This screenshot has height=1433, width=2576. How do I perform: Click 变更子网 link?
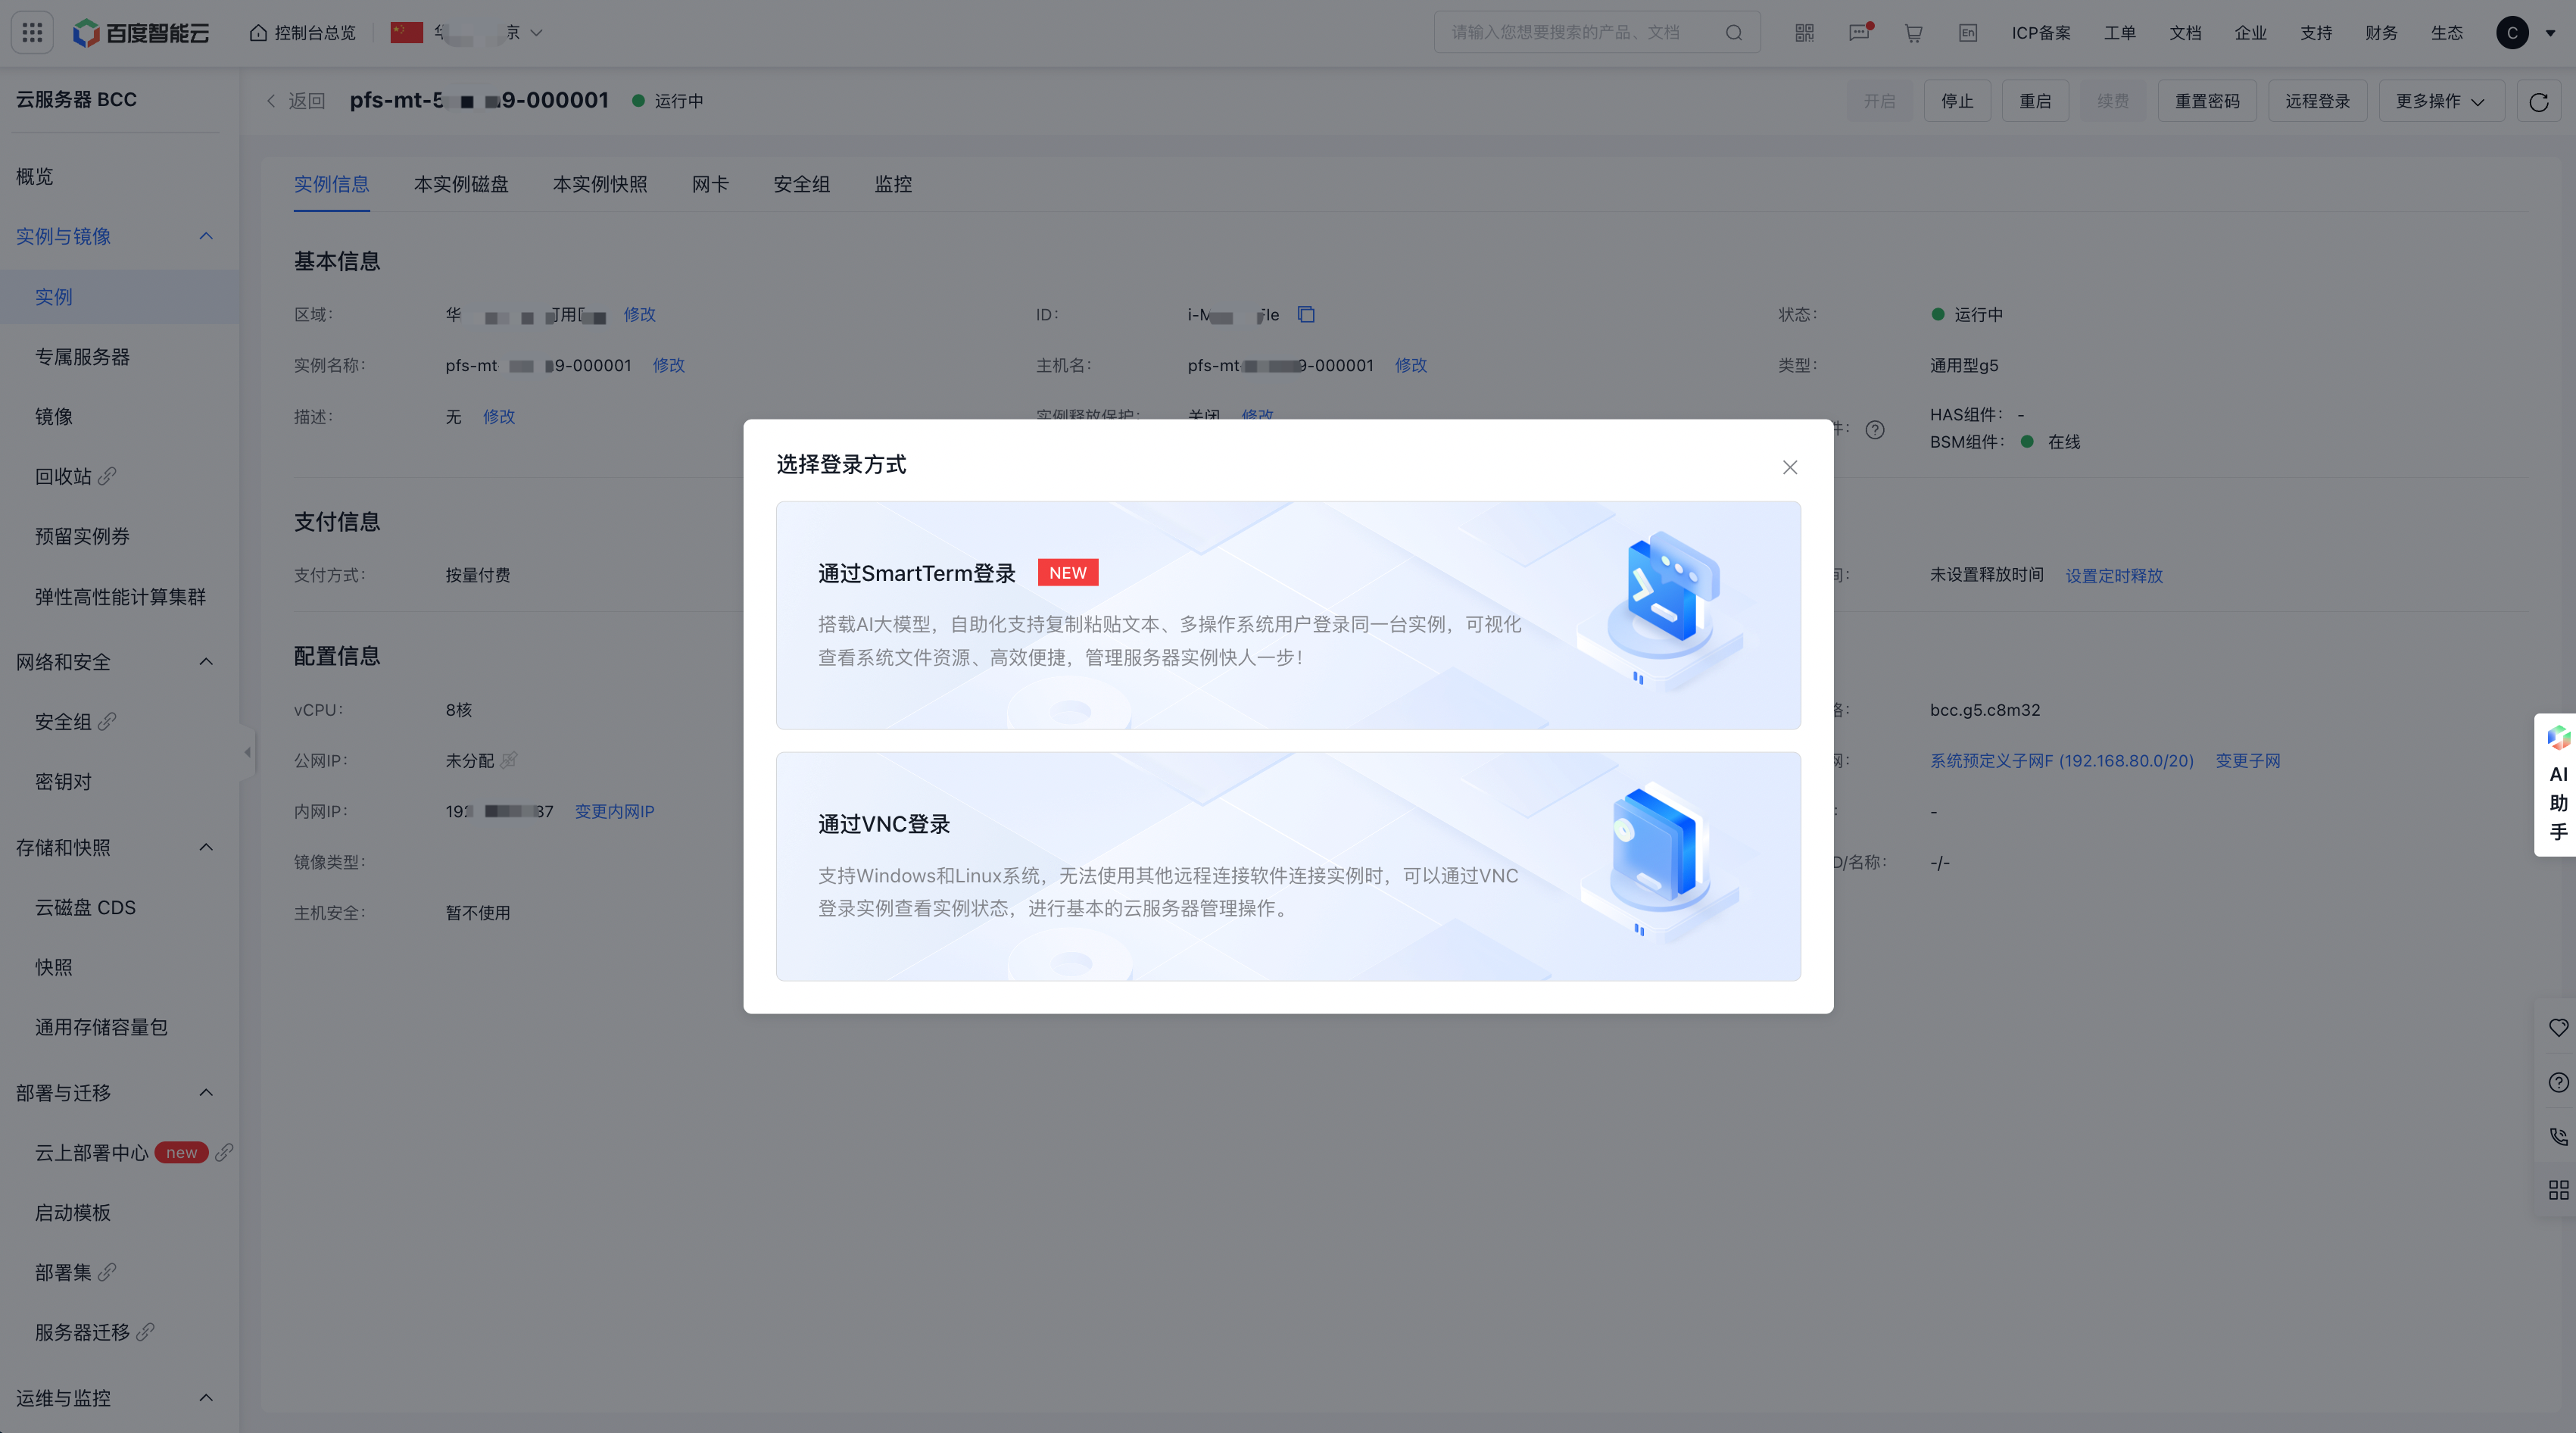tap(2248, 760)
